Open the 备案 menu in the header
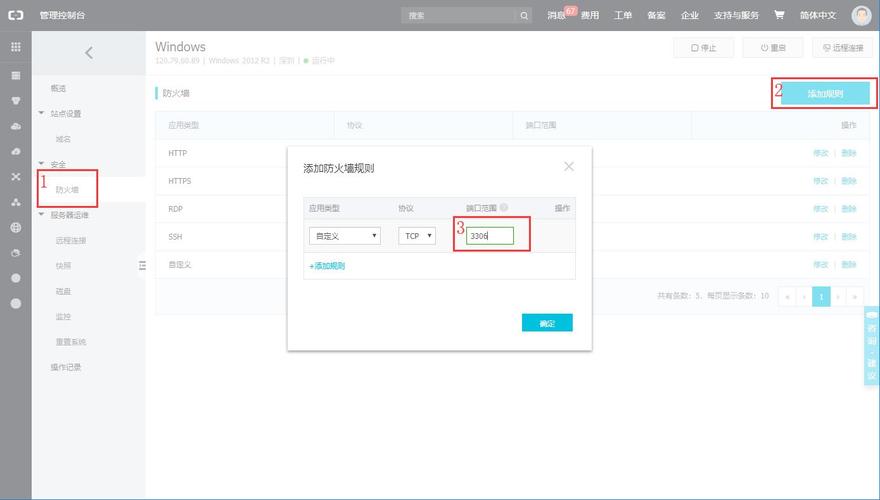Screen dimensions: 880x500 [656, 15]
